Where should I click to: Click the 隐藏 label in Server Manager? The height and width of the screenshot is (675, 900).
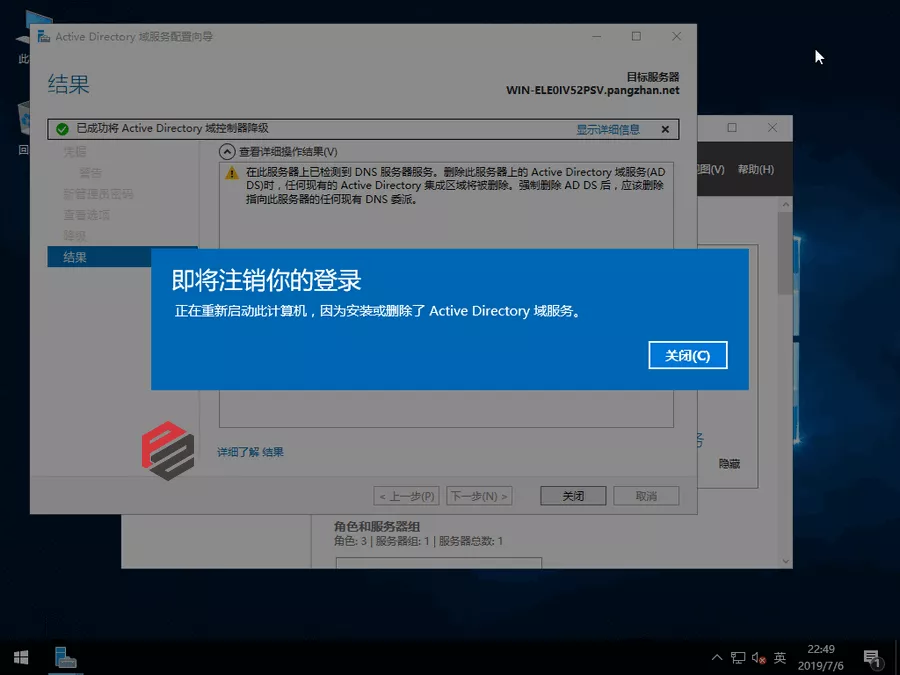pos(729,464)
